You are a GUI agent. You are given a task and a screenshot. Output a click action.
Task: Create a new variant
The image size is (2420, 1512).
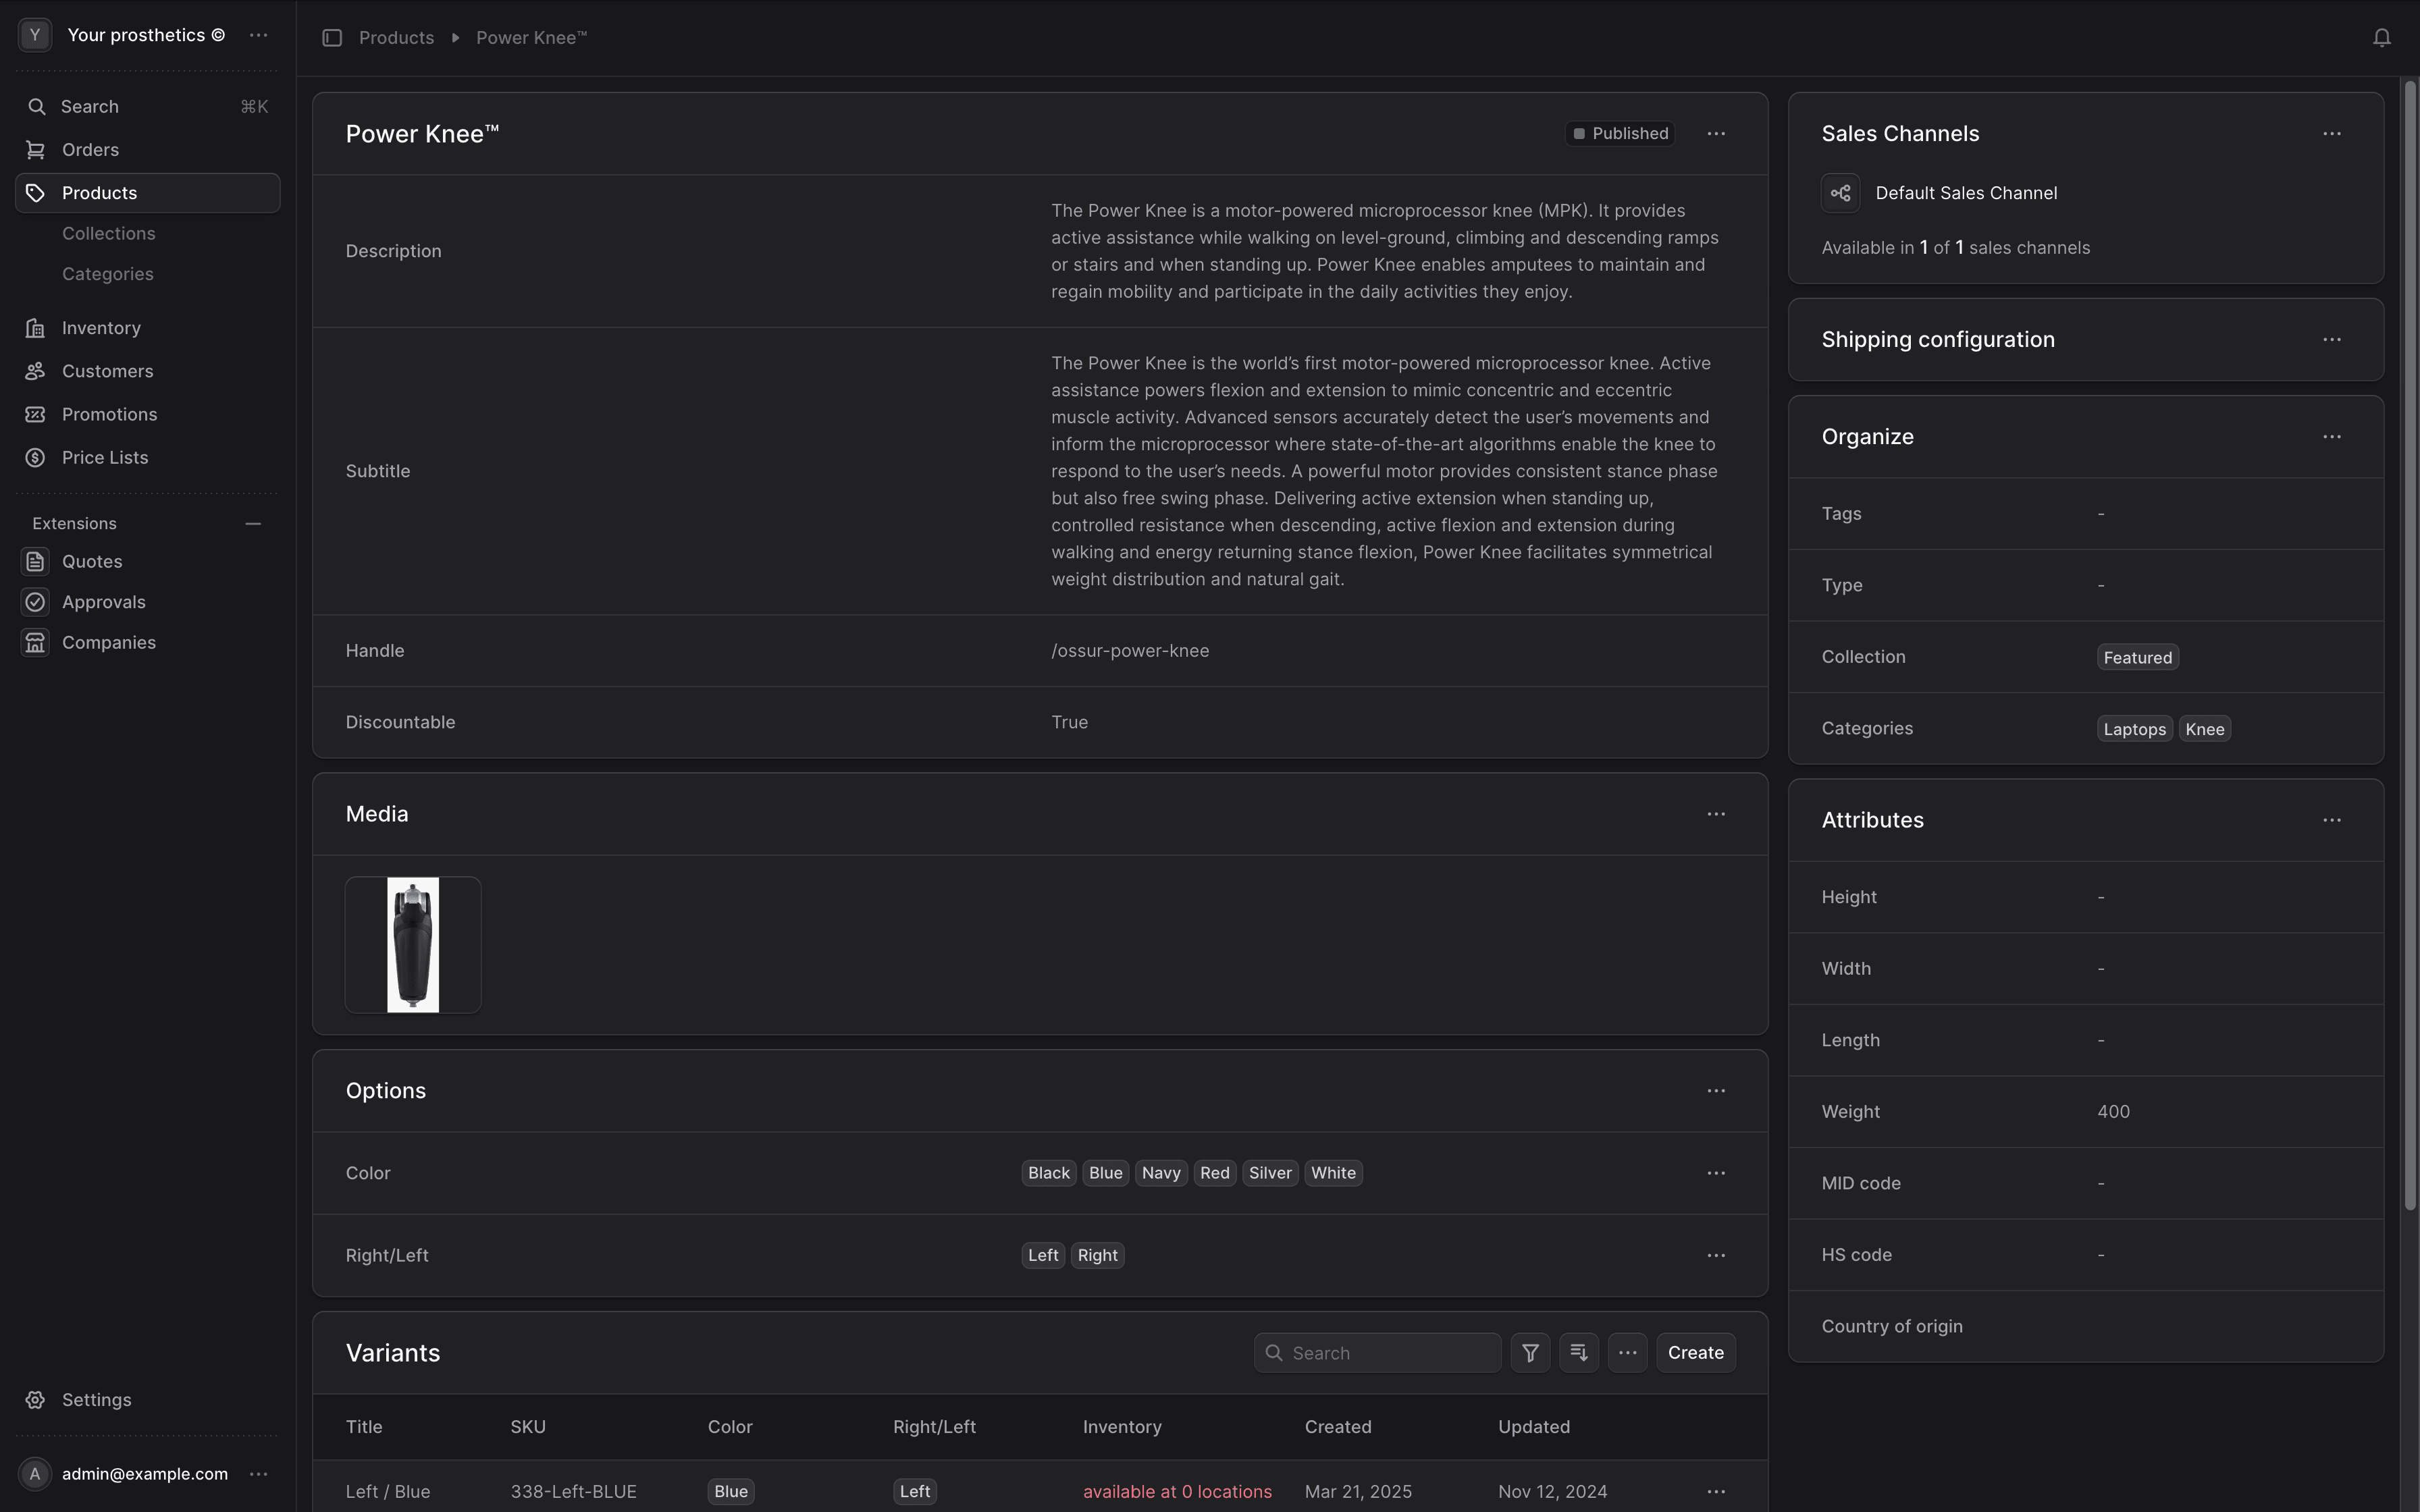[x=1696, y=1353]
